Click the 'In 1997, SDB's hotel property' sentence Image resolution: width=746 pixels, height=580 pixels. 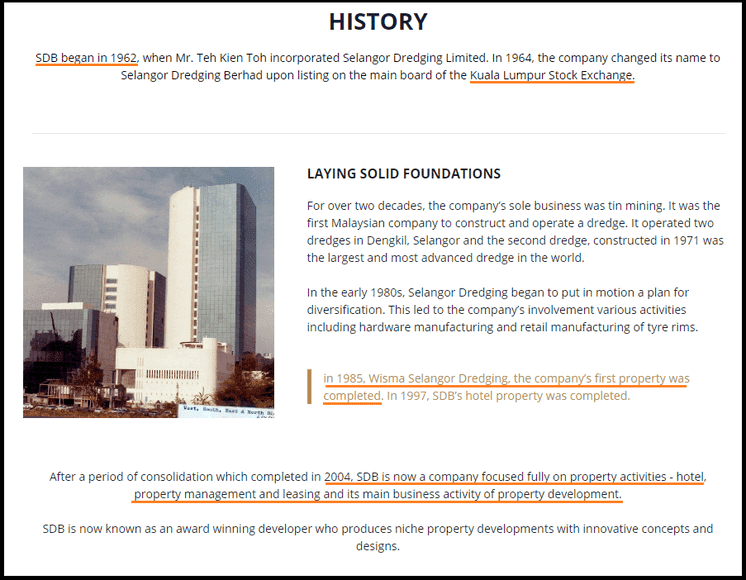pos(508,396)
